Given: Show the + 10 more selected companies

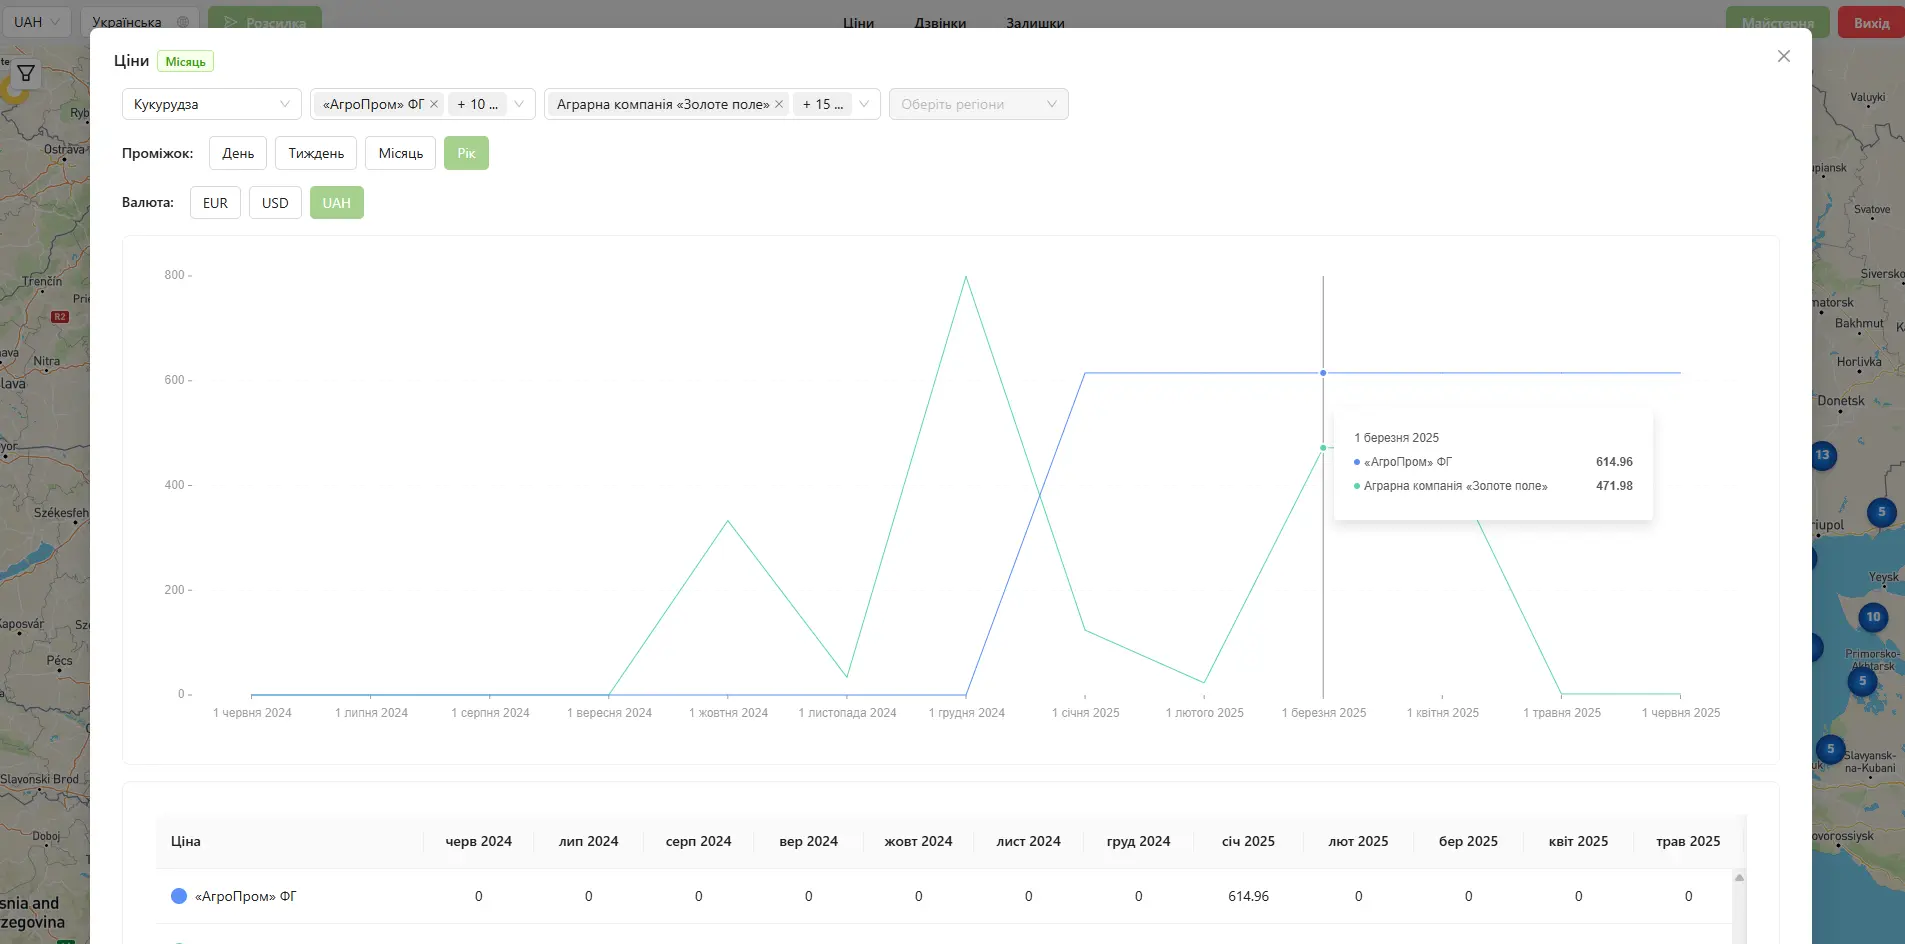Looking at the screenshot, I should point(477,104).
